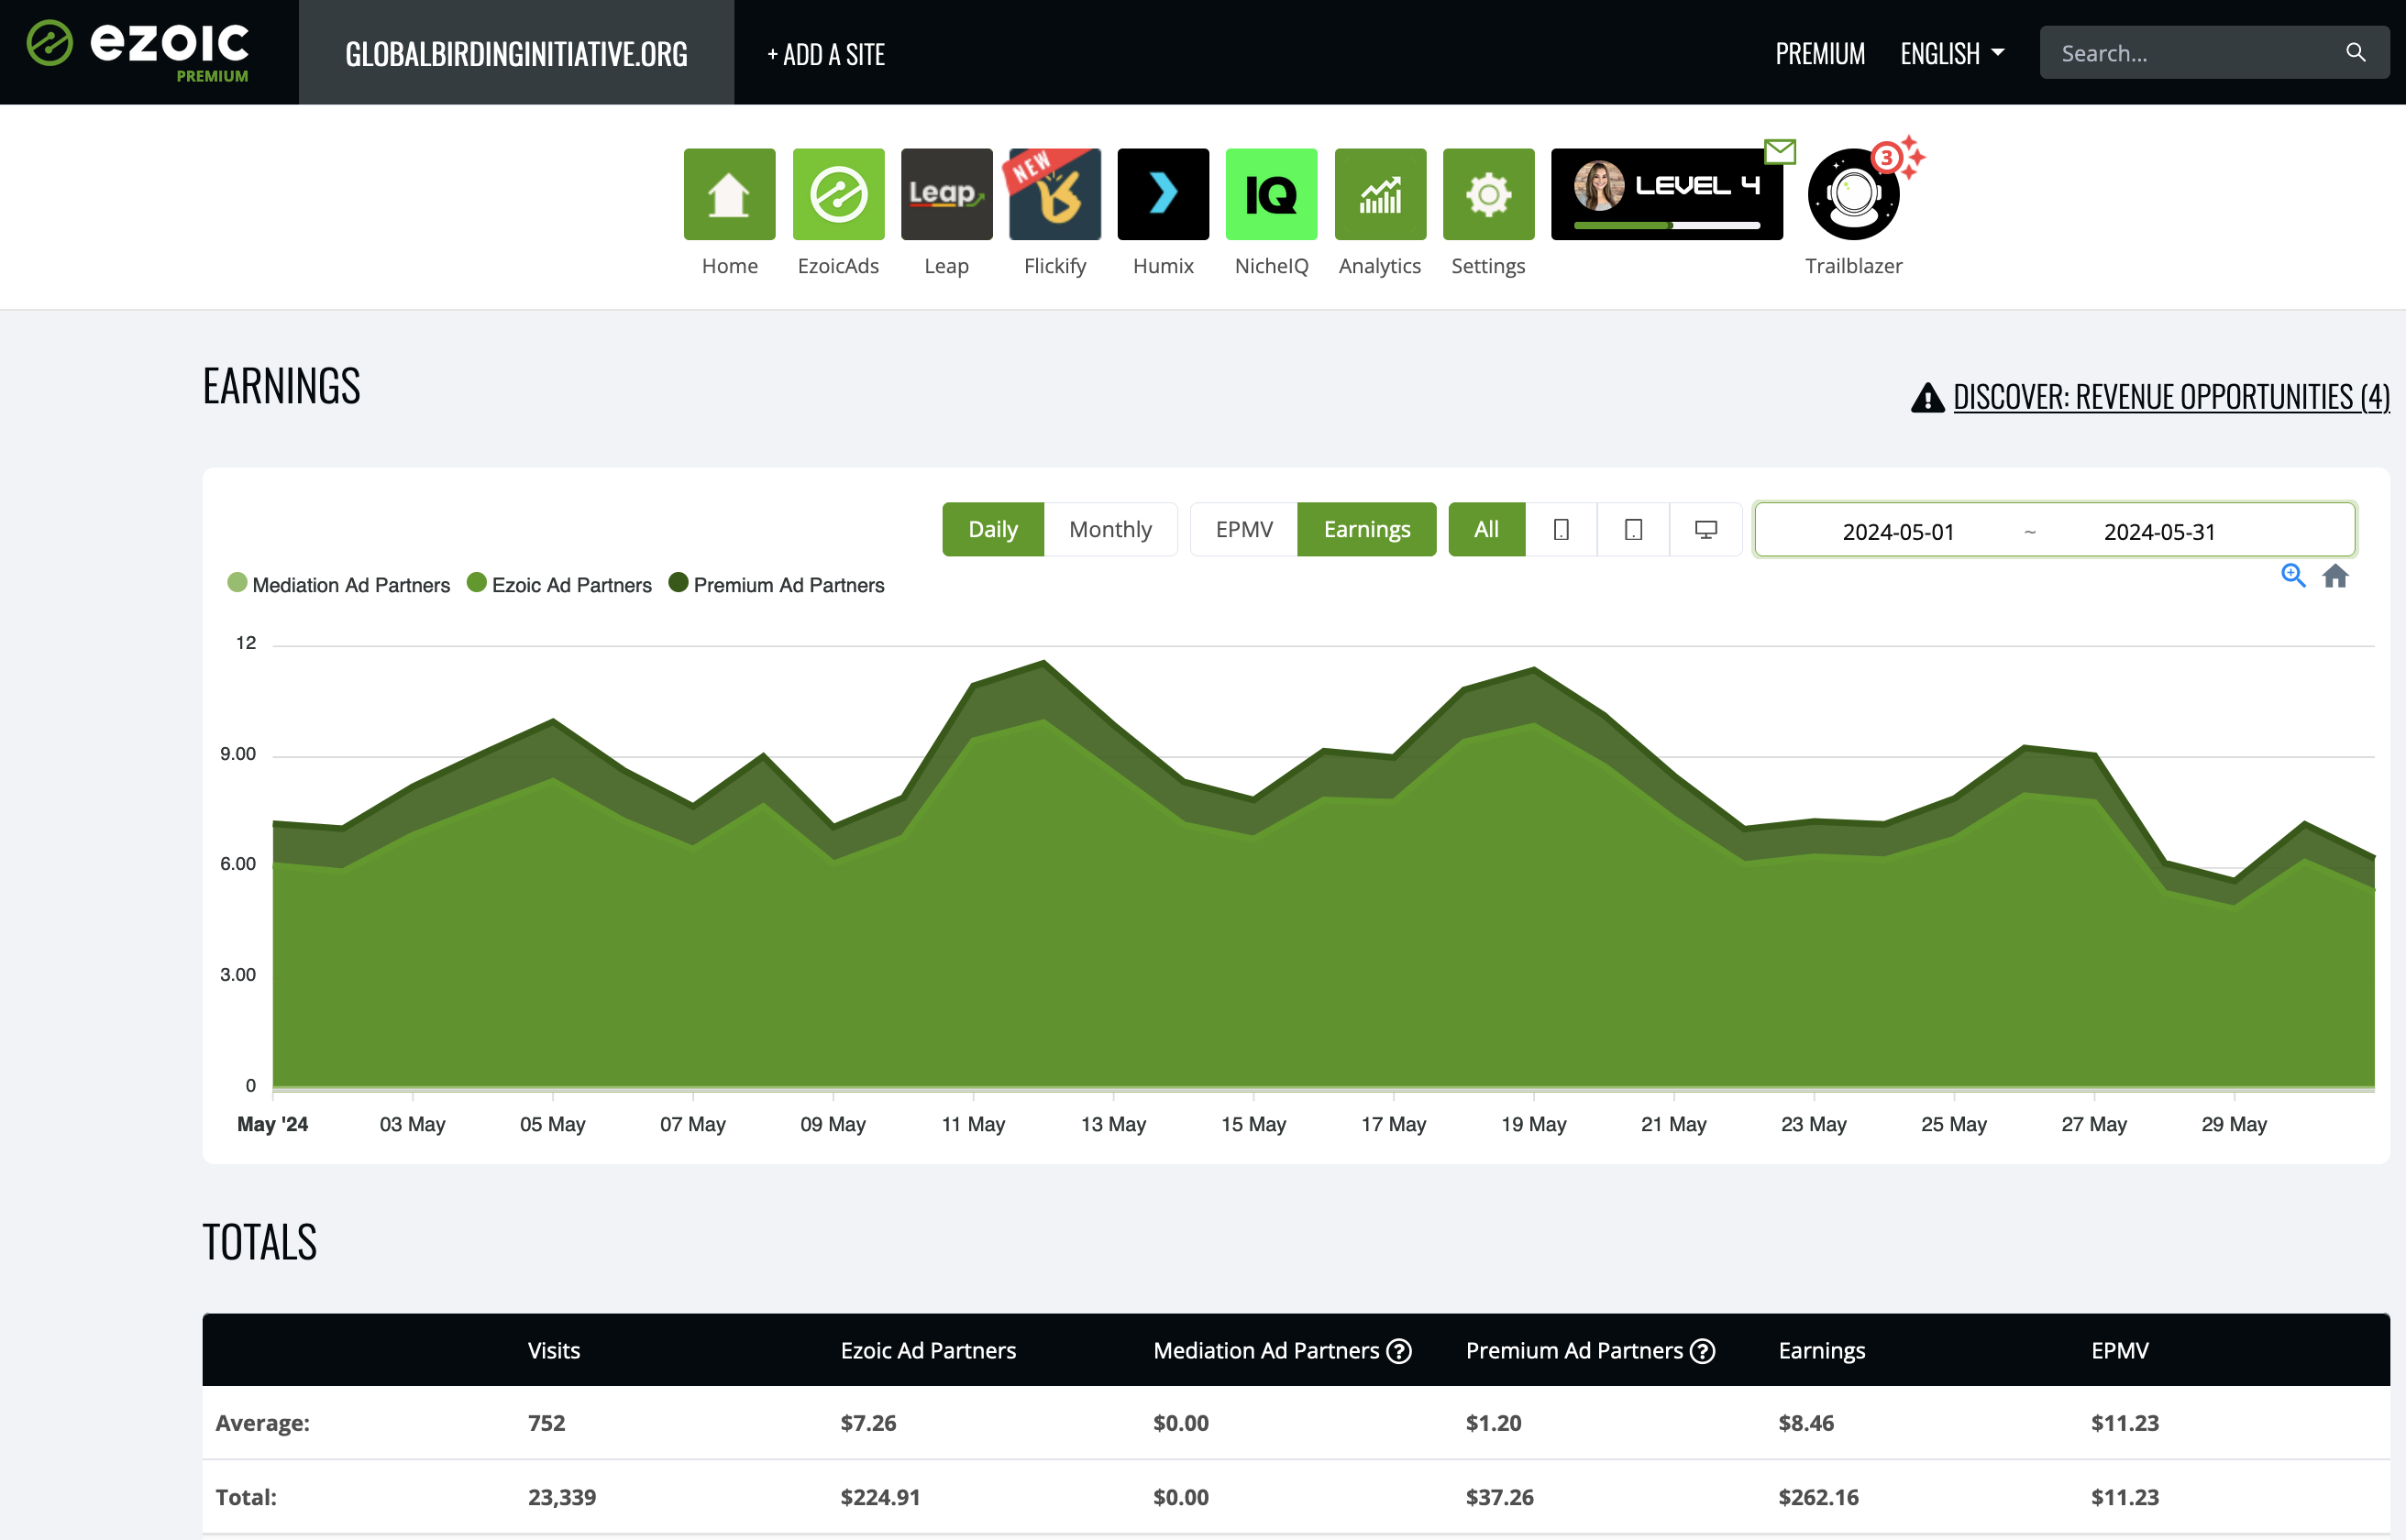This screenshot has width=2406, height=1540.
Task: Click the Premium Ad Partners column header
Action: 1574,1351
